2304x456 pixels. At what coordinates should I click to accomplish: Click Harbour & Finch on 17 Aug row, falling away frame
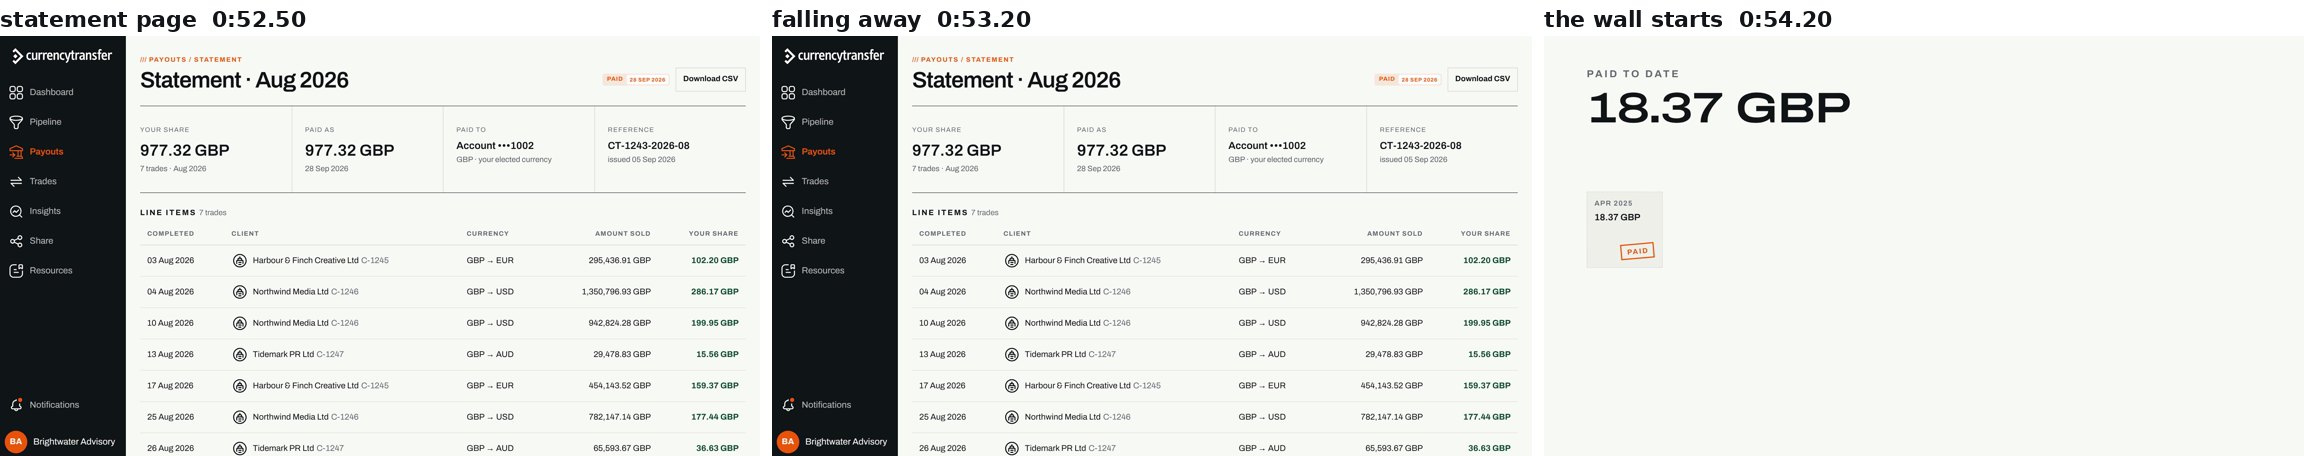tap(1077, 386)
